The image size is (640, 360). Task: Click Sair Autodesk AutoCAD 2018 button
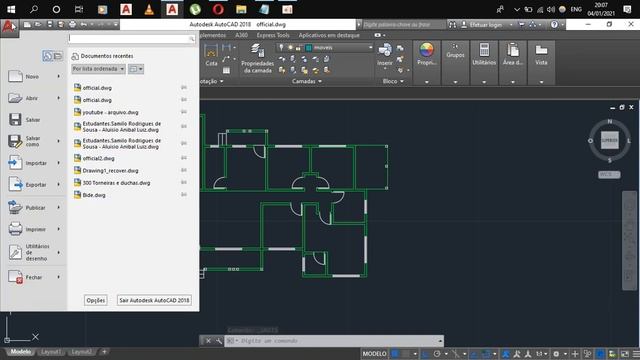[x=154, y=300]
